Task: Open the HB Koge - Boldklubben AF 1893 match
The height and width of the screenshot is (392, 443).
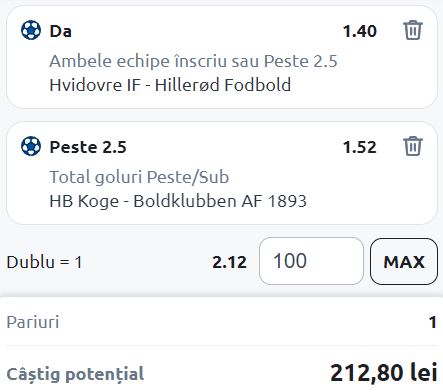Action: click(178, 201)
